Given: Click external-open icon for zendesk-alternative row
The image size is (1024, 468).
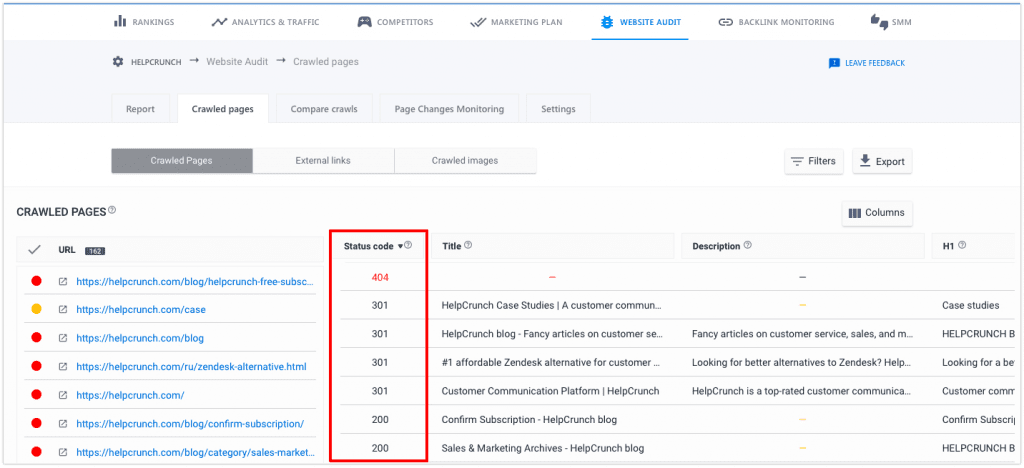Looking at the screenshot, I should (63, 367).
